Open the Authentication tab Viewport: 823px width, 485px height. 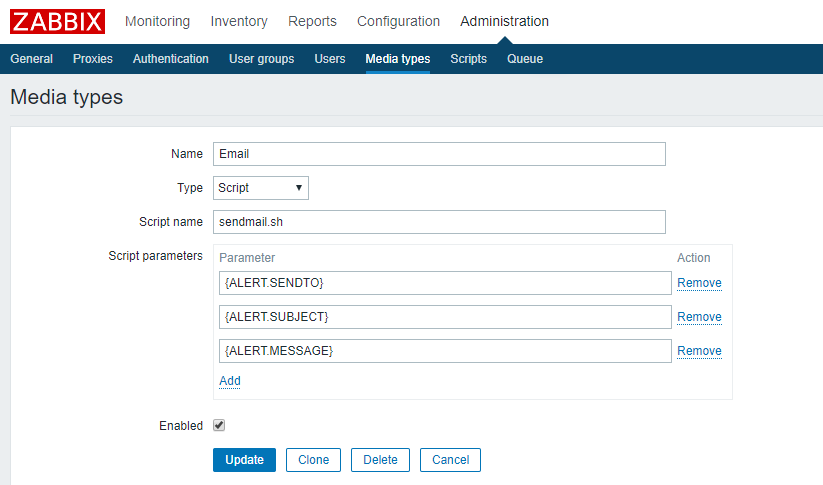pyautogui.click(x=171, y=59)
